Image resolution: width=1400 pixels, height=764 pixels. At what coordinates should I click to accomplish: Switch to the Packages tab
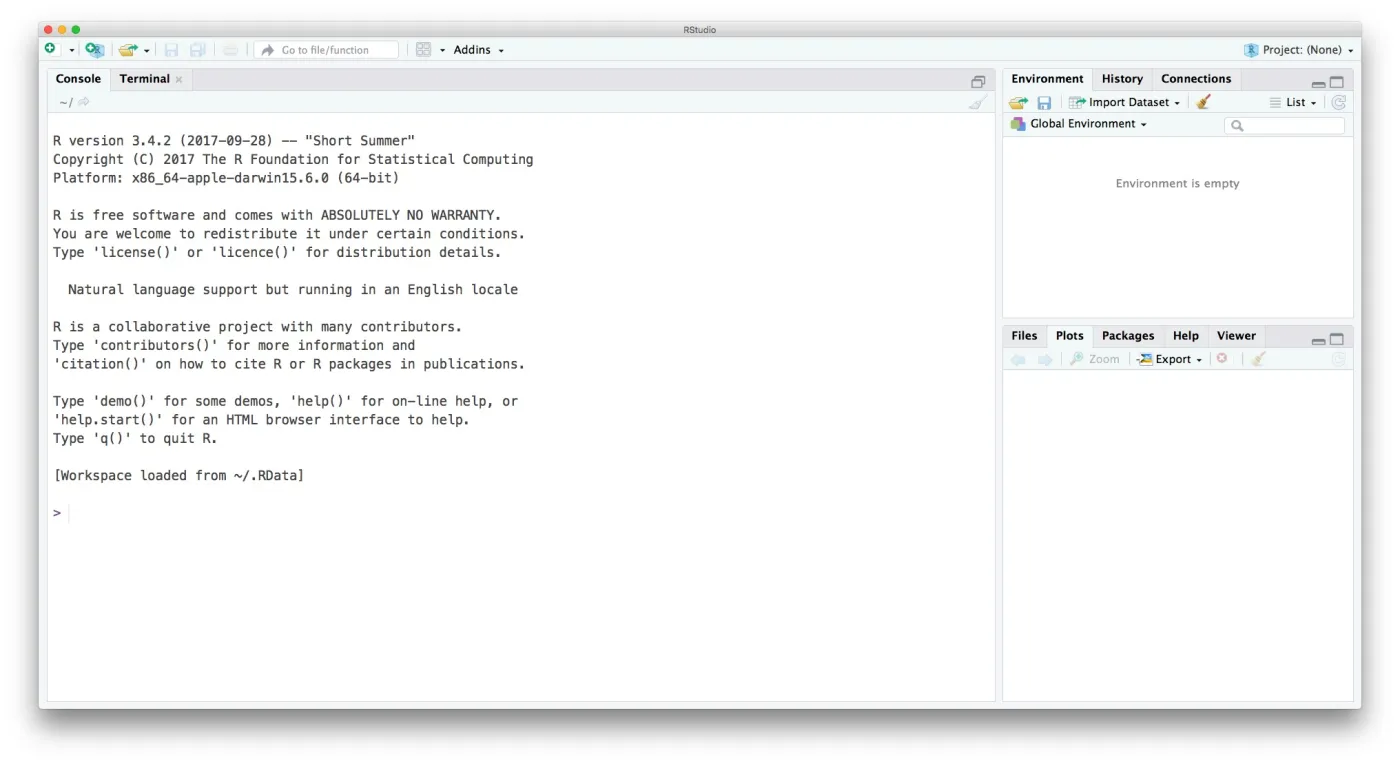[1128, 336]
